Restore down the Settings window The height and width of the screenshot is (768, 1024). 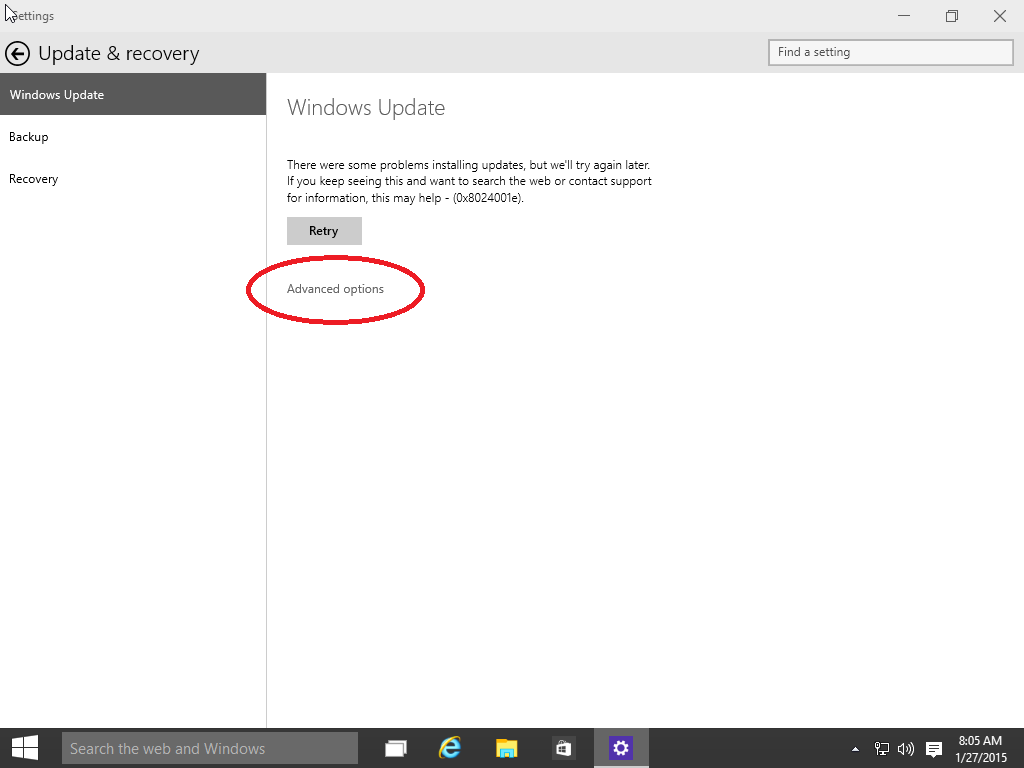pos(952,16)
